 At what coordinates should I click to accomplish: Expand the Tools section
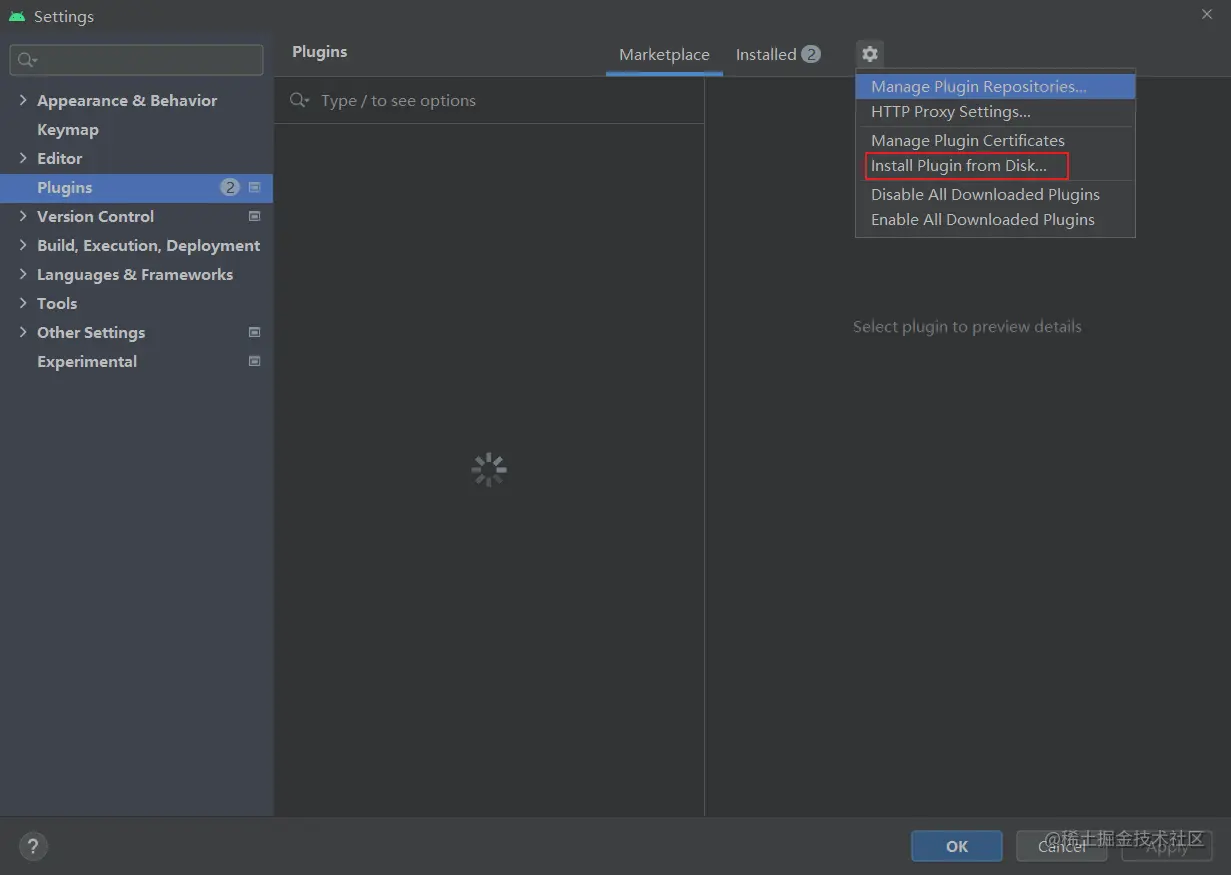pos(23,303)
